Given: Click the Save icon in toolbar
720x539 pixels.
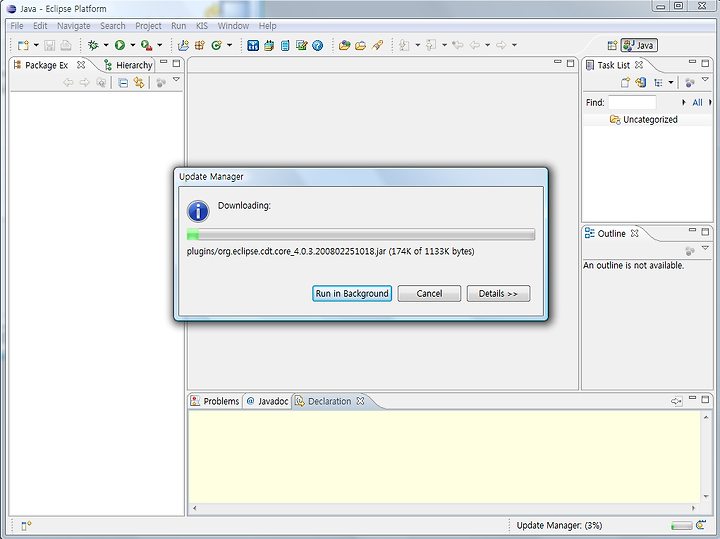Looking at the screenshot, I should tap(50, 45).
